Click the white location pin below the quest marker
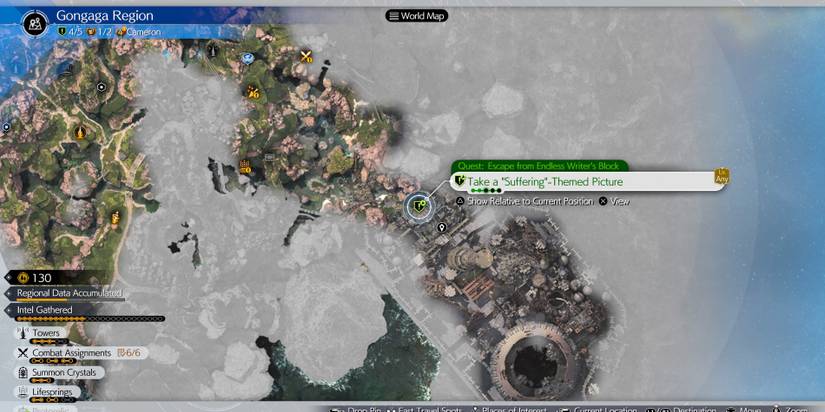The width and height of the screenshot is (825, 412). 442,228
